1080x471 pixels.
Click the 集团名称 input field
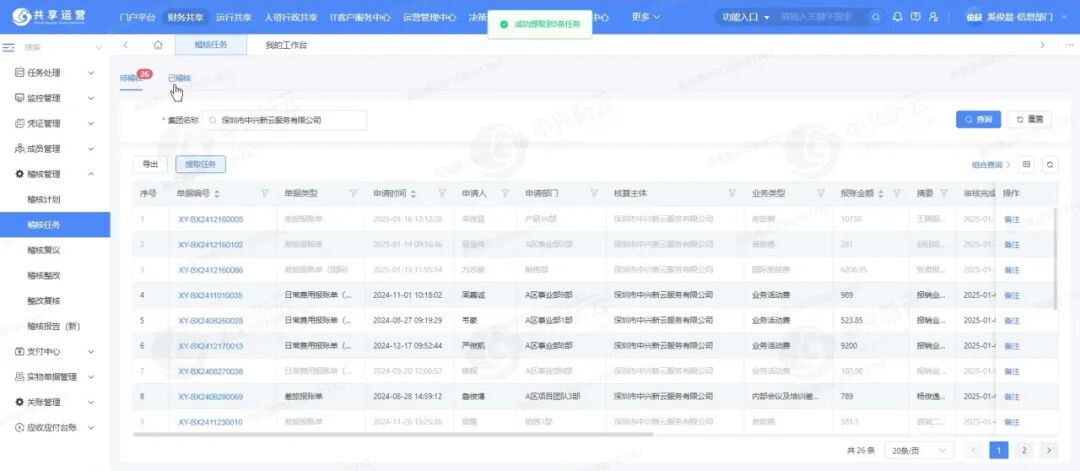pyautogui.click(x=285, y=120)
